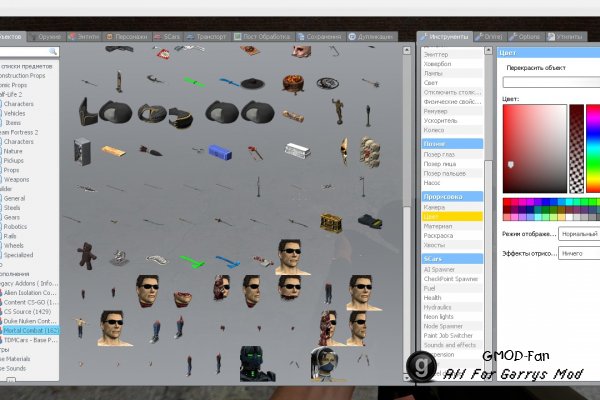Image resolution: width=600 pixels, height=400 pixels.
Task: Spawn the T-pose yellow shirt character
Action: 80,328
